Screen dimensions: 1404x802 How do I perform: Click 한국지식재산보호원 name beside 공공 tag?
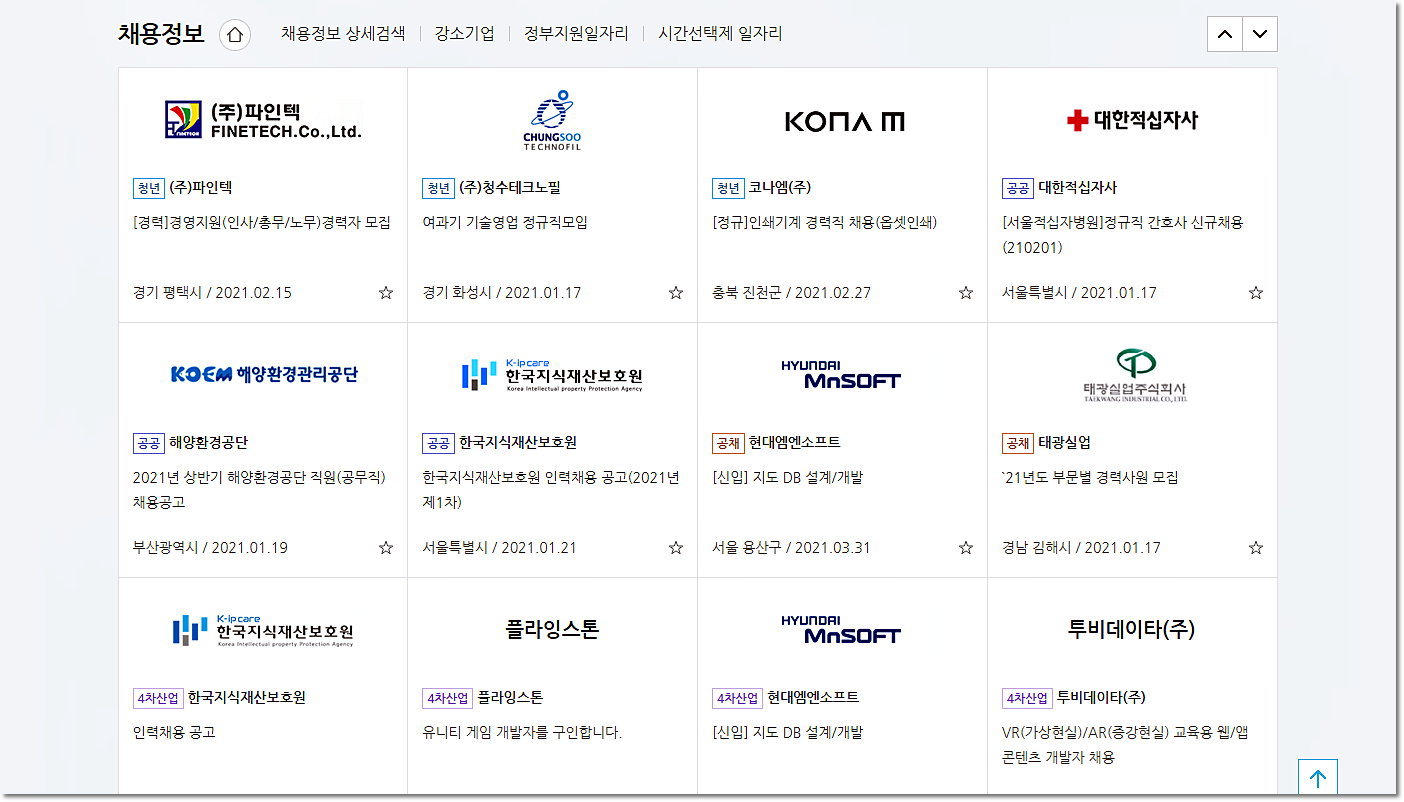pyautogui.click(x=518, y=443)
